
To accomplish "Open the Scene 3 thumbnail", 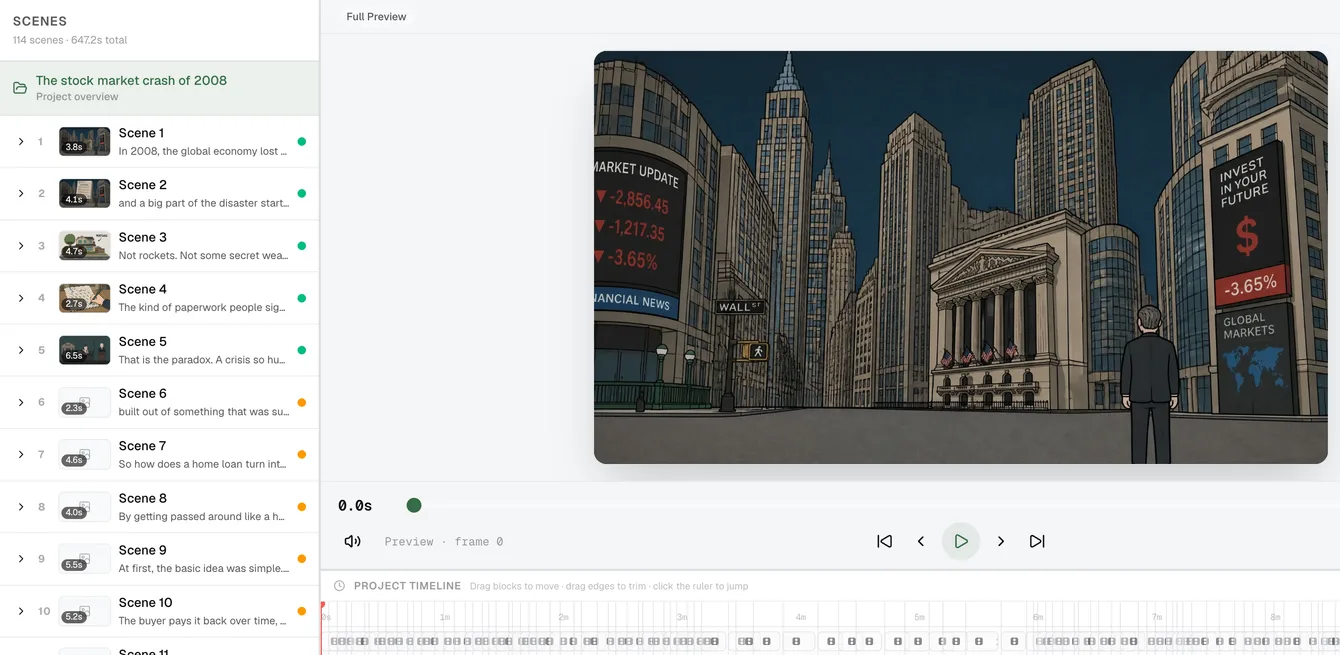I will click(x=85, y=246).
